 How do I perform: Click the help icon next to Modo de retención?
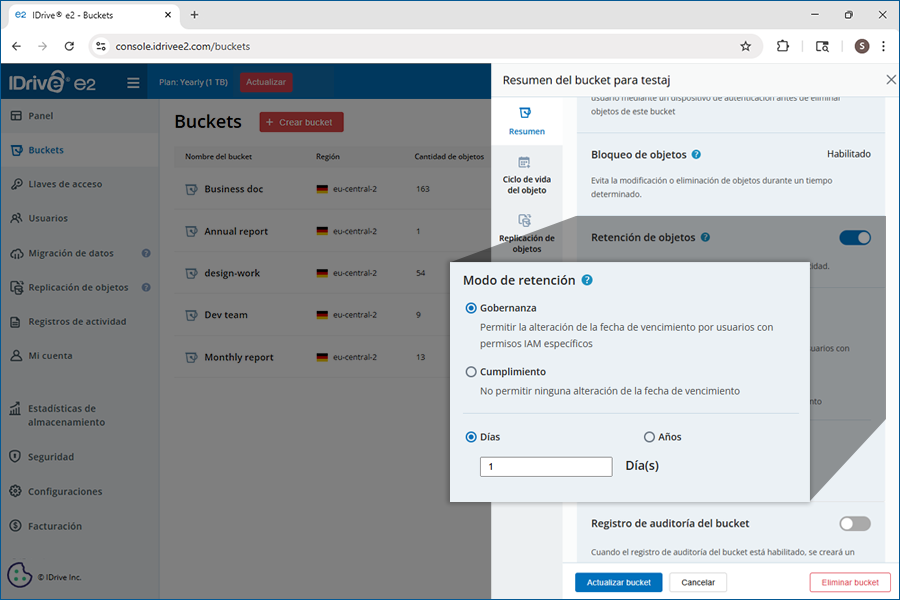pos(587,280)
